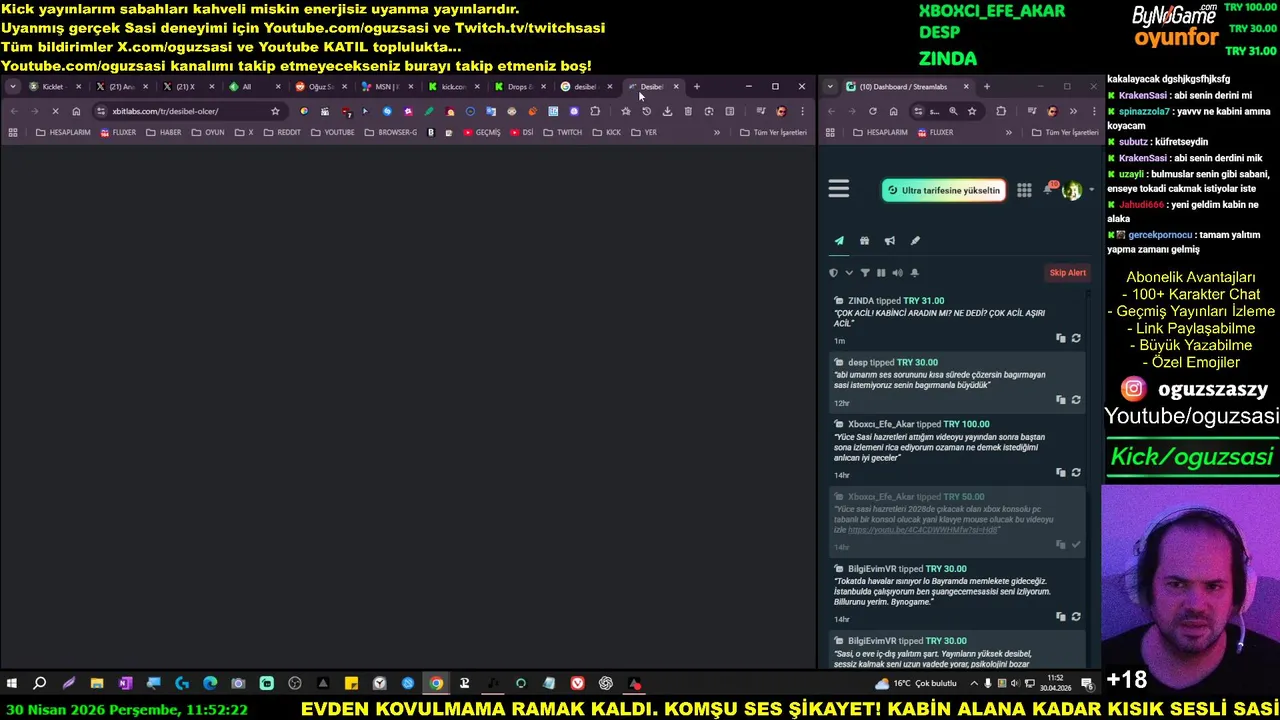Show hidden system tray icons
The height and width of the screenshot is (720, 1280).
[974, 683]
